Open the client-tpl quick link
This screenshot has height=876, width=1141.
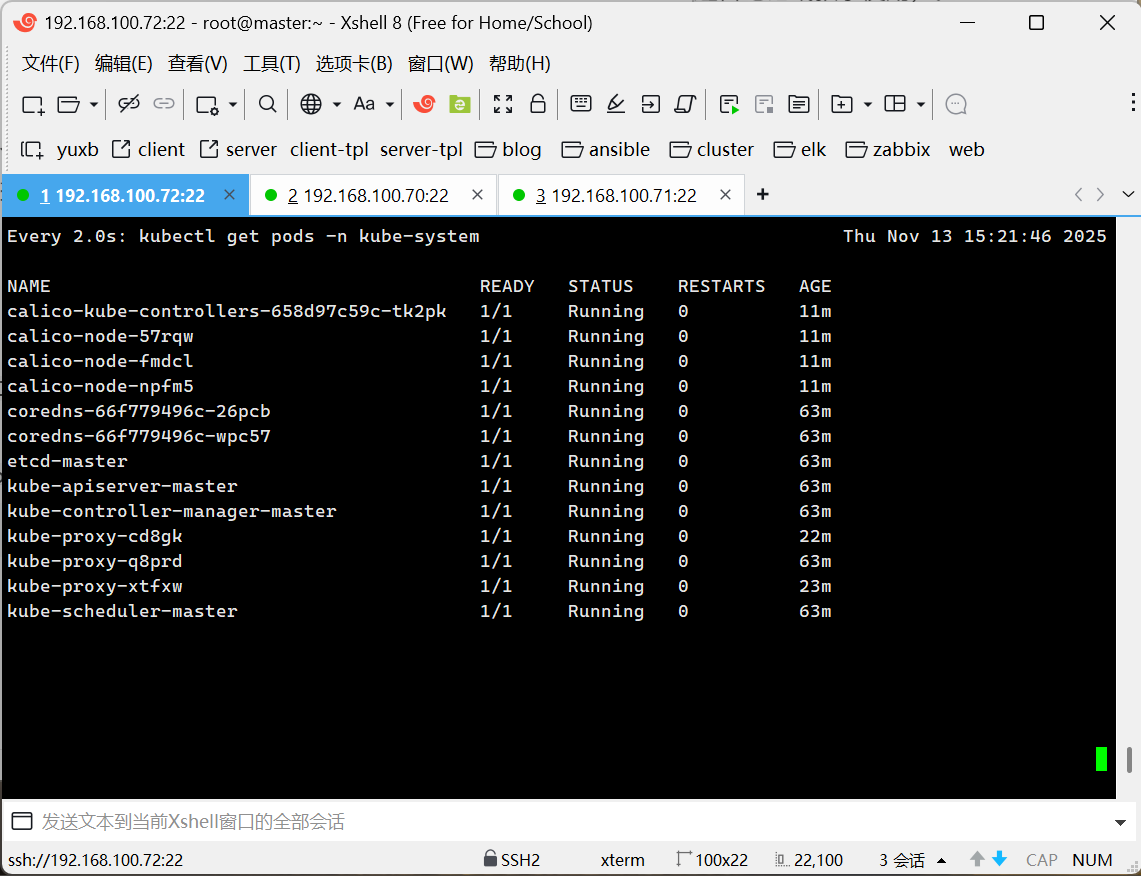329,150
